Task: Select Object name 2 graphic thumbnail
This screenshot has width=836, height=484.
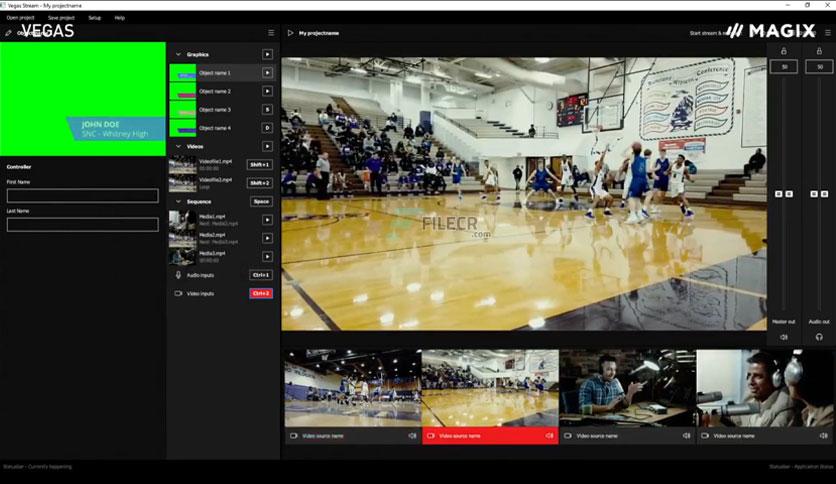Action: tap(183, 91)
